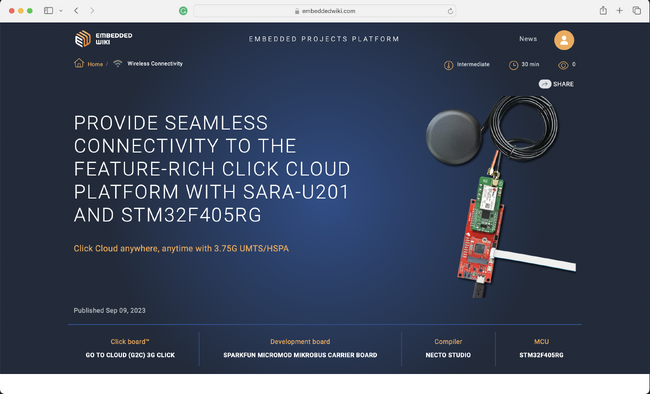Click the Intermediate level text
This screenshot has width=650, height=395.
pos(473,64)
